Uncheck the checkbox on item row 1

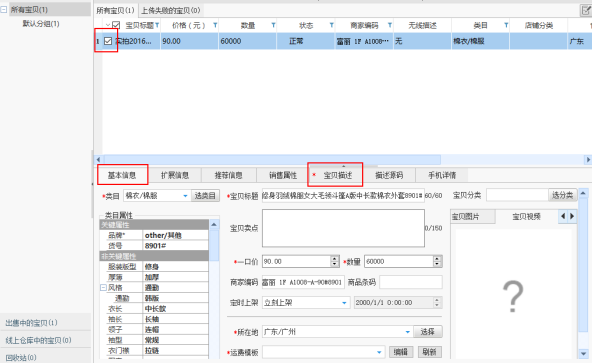tap(108, 41)
